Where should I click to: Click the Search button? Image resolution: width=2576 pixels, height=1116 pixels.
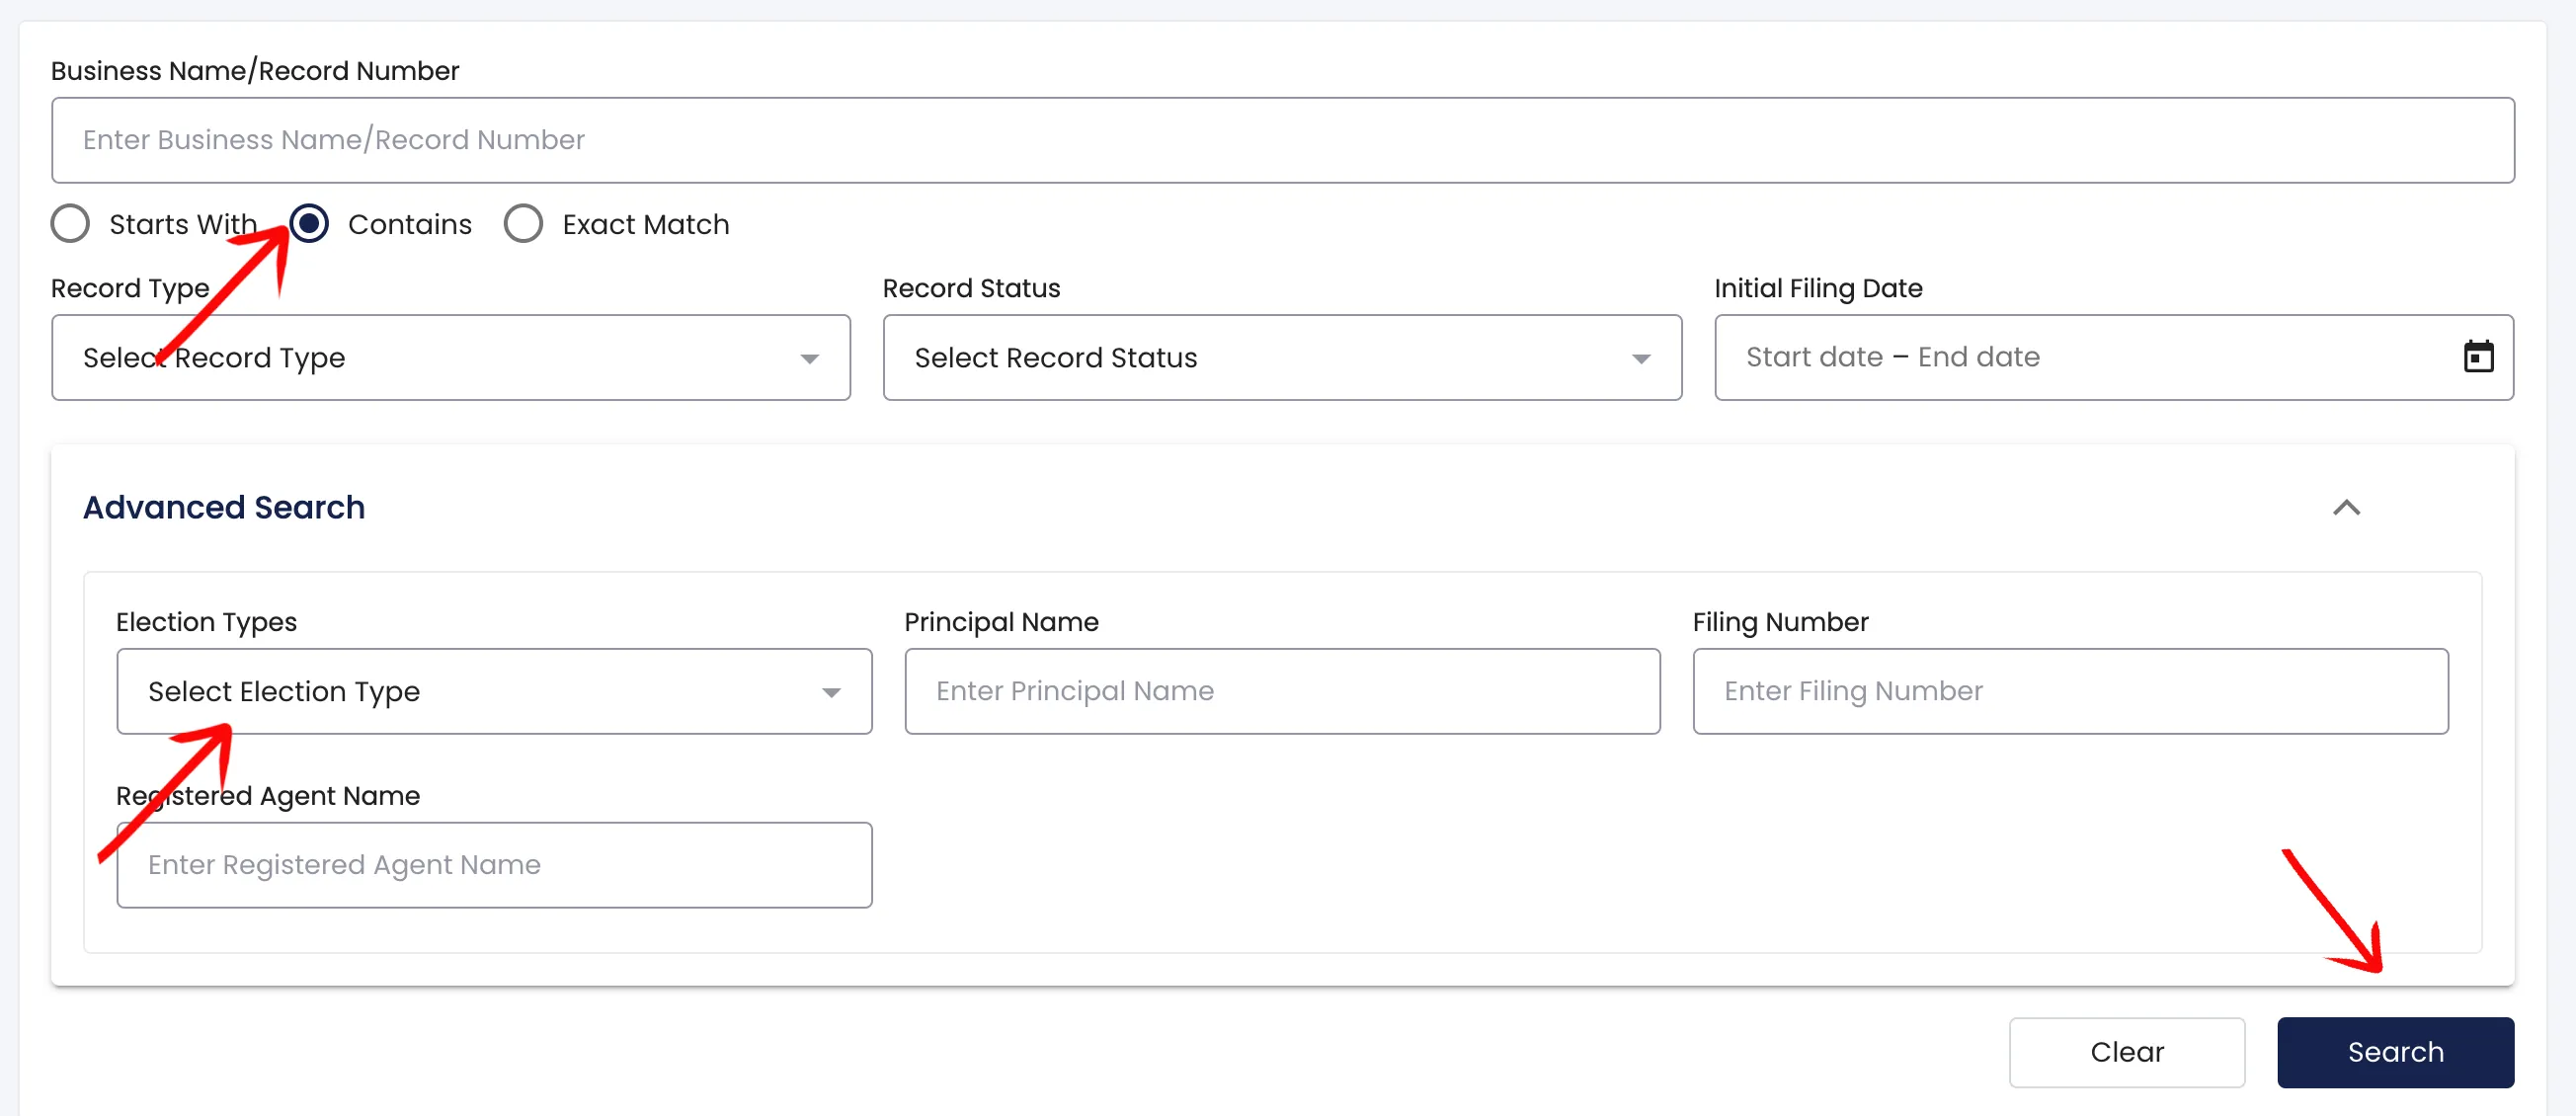point(2395,1052)
